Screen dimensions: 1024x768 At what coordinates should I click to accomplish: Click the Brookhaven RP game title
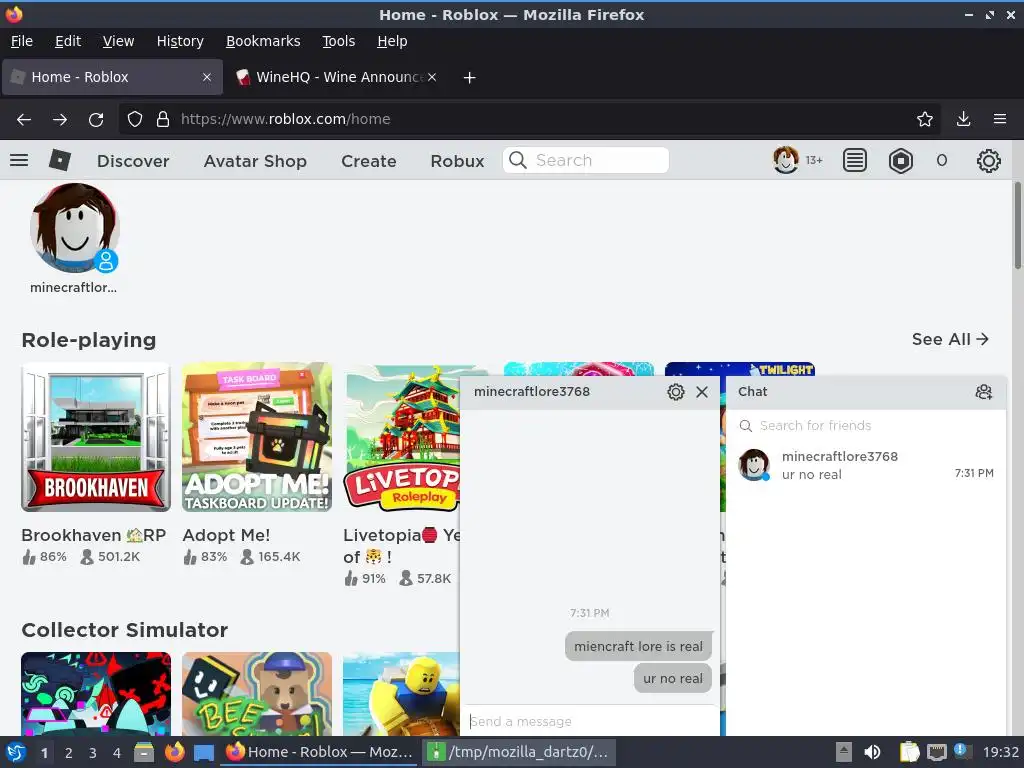[x=93, y=535]
